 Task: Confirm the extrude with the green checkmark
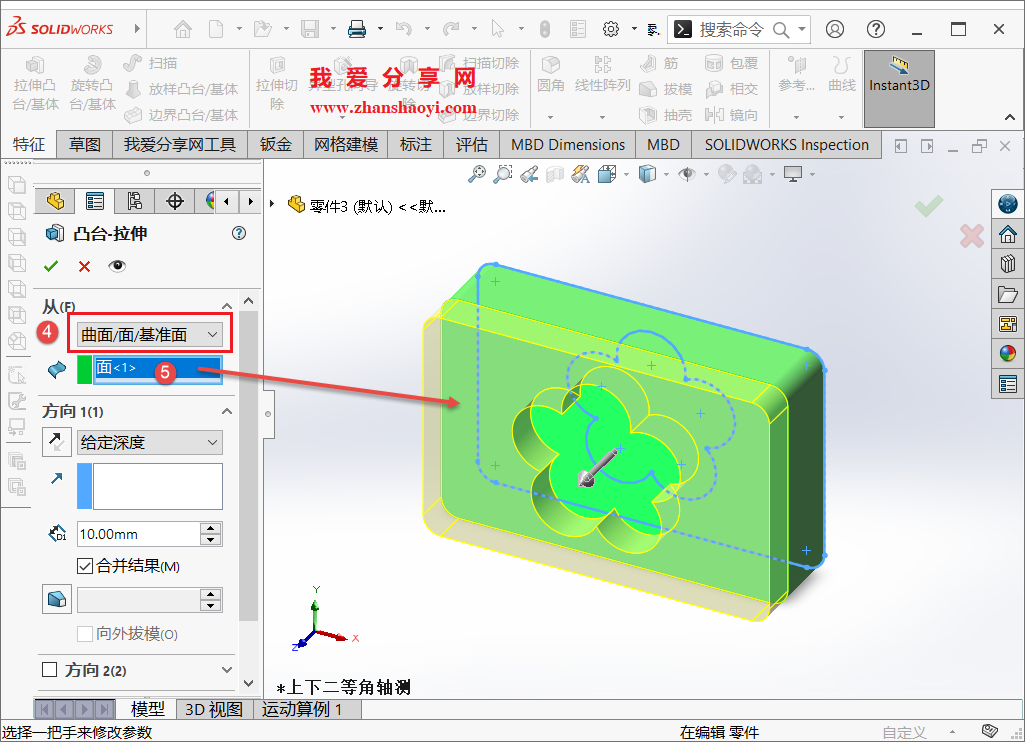click(x=51, y=265)
